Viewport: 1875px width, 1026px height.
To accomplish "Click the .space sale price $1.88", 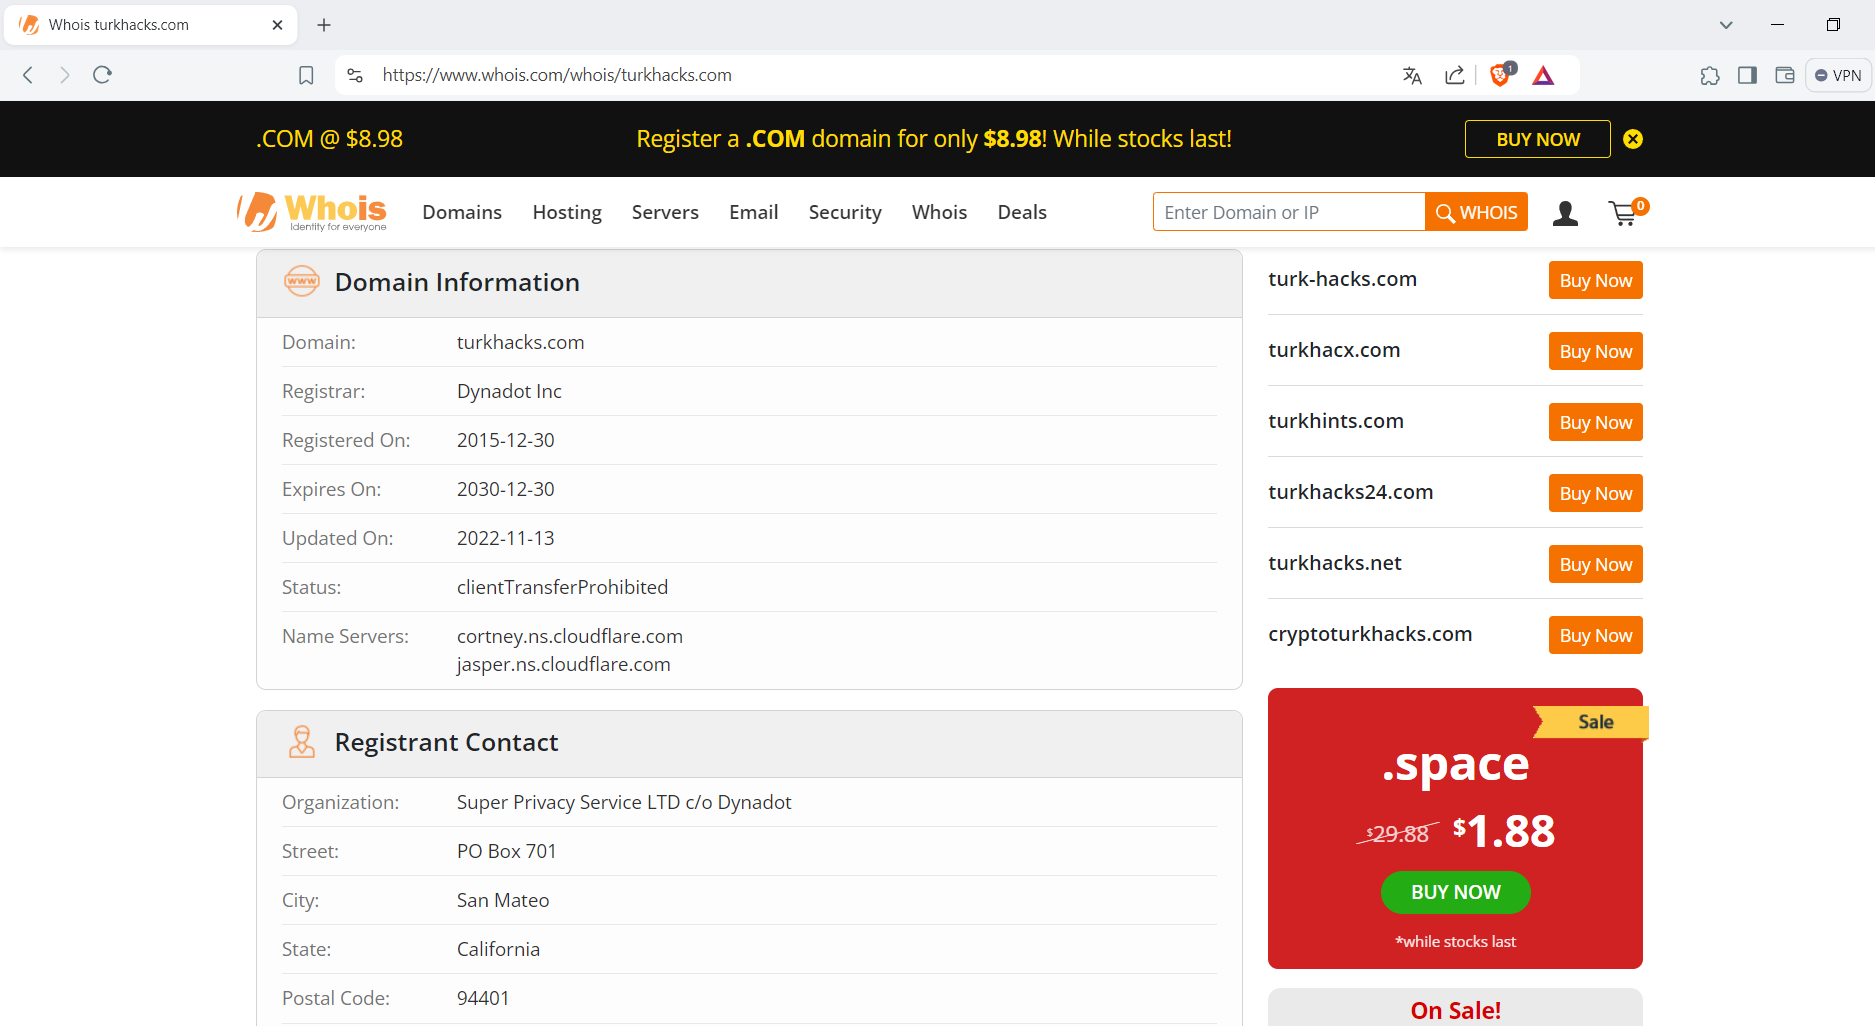I will (1504, 831).
